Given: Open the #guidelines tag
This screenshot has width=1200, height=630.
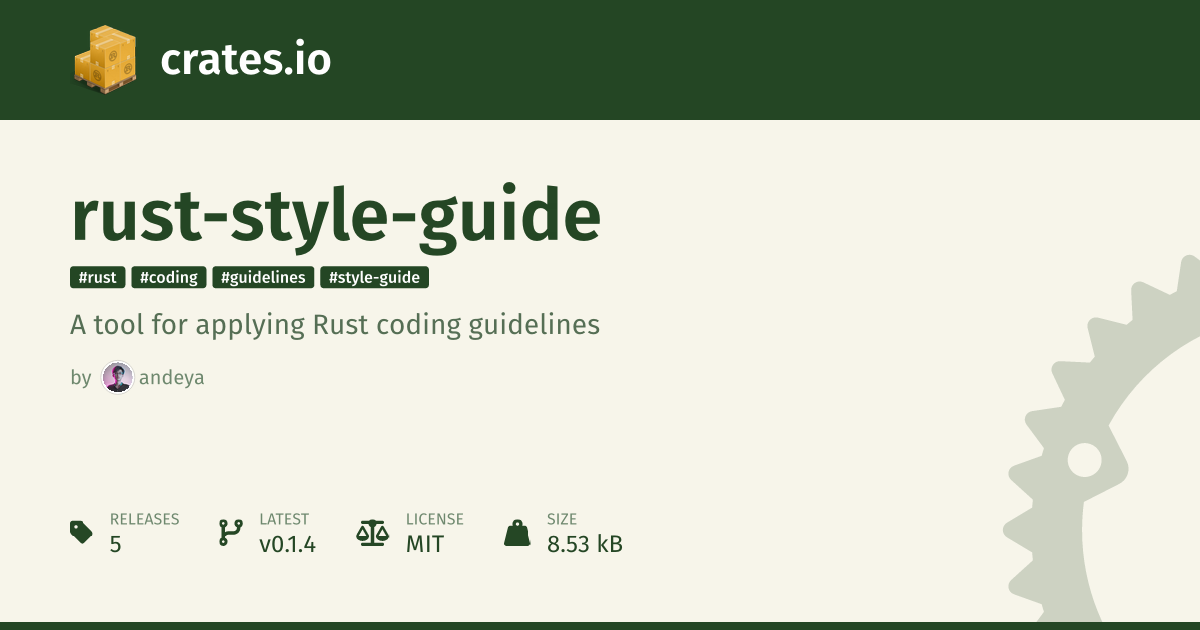Looking at the screenshot, I should tap(263, 278).
